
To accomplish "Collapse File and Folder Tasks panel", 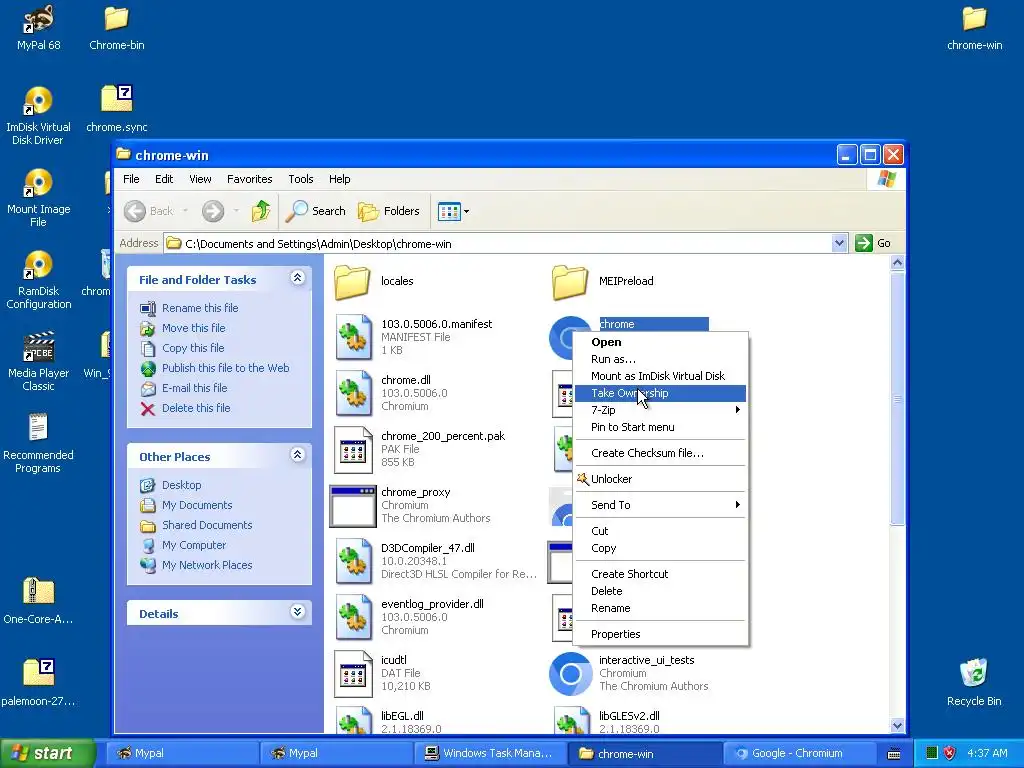I will tap(297, 278).
